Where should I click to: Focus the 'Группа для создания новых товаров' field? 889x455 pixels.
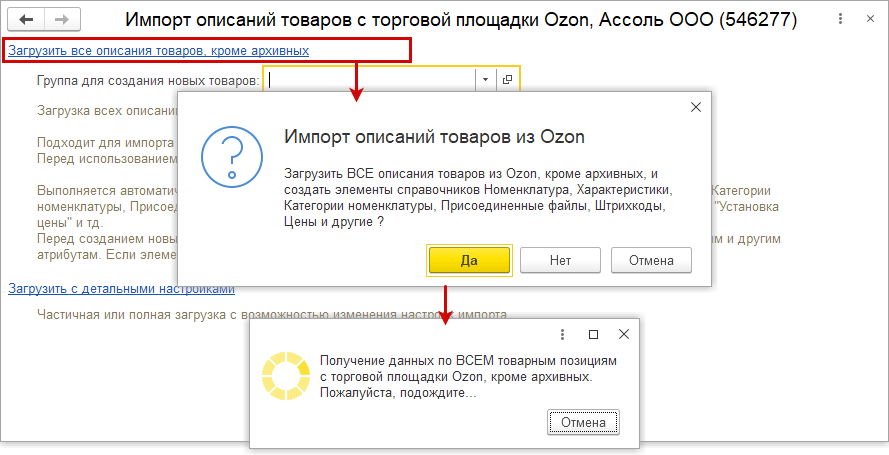(369, 80)
